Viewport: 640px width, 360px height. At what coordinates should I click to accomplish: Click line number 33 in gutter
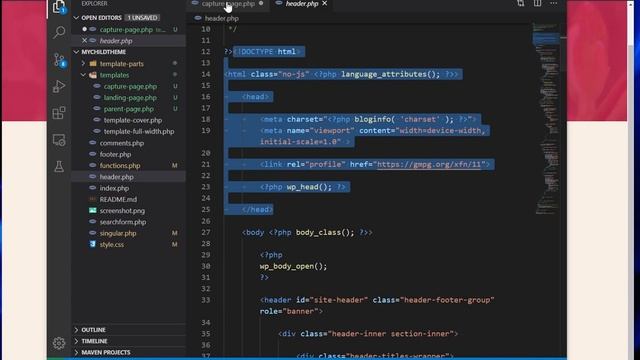(206, 300)
